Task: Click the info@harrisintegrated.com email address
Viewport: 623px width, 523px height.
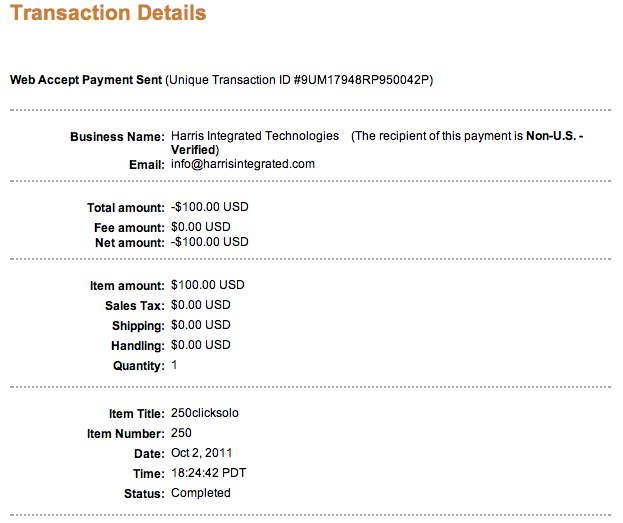Action: (243, 164)
